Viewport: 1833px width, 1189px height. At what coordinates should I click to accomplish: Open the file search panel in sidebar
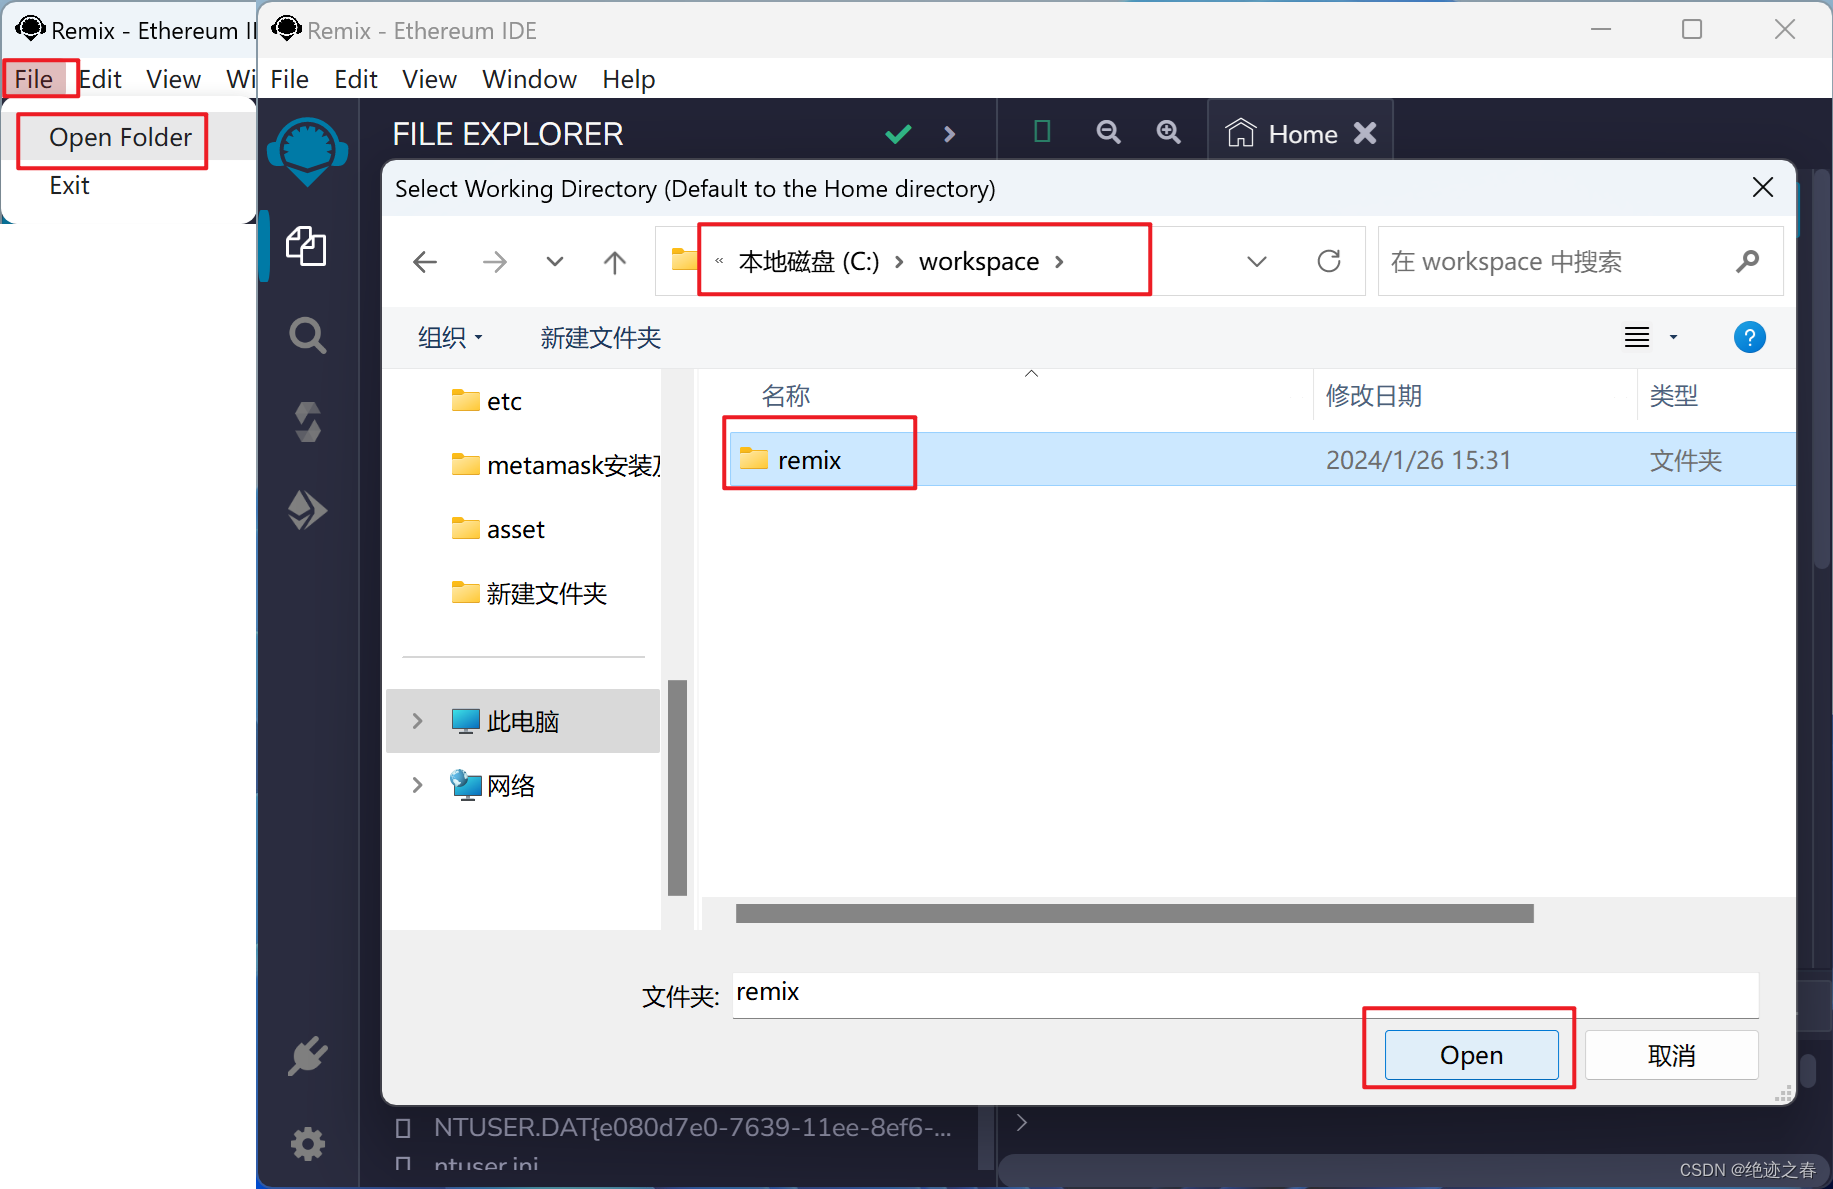pos(307,335)
